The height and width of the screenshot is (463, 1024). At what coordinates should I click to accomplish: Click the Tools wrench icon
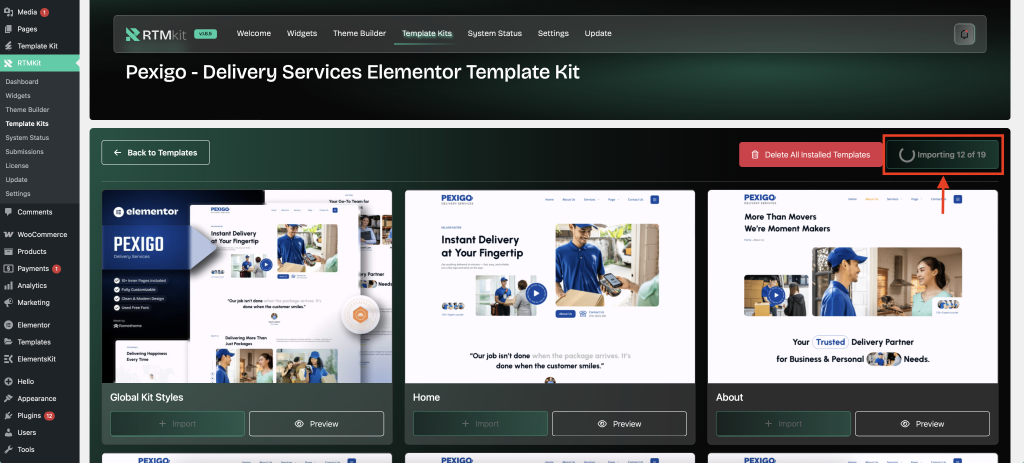pyautogui.click(x=8, y=449)
